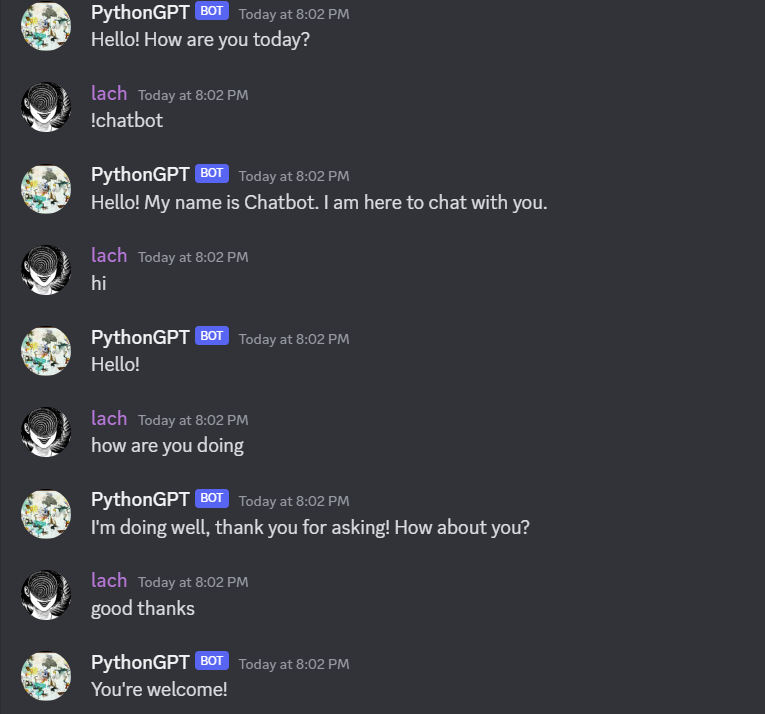Open lach's avatar beside 'good thanks' message
This screenshot has width=765, height=714.
(46, 595)
